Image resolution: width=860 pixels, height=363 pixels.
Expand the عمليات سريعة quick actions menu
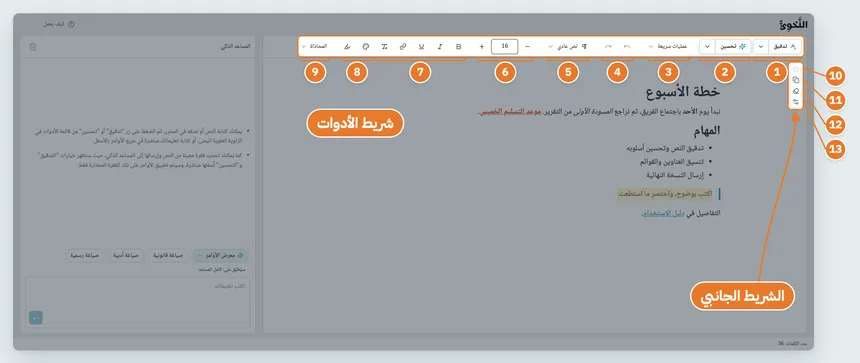click(668, 47)
